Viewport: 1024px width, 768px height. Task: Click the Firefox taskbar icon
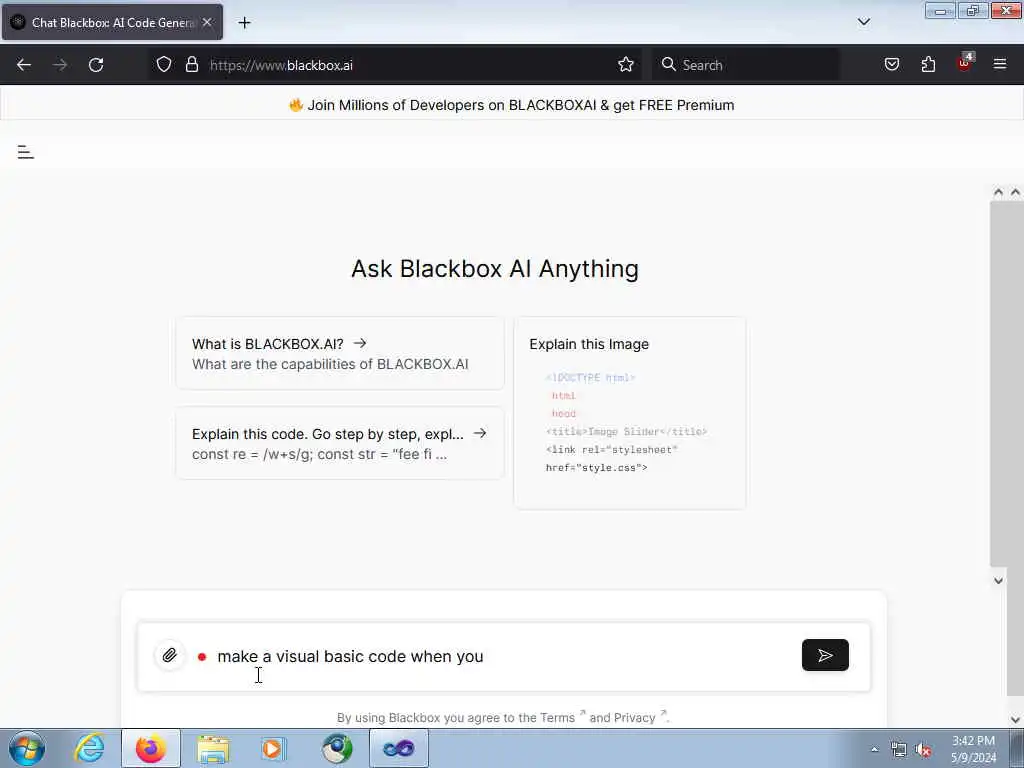coord(151,748)
